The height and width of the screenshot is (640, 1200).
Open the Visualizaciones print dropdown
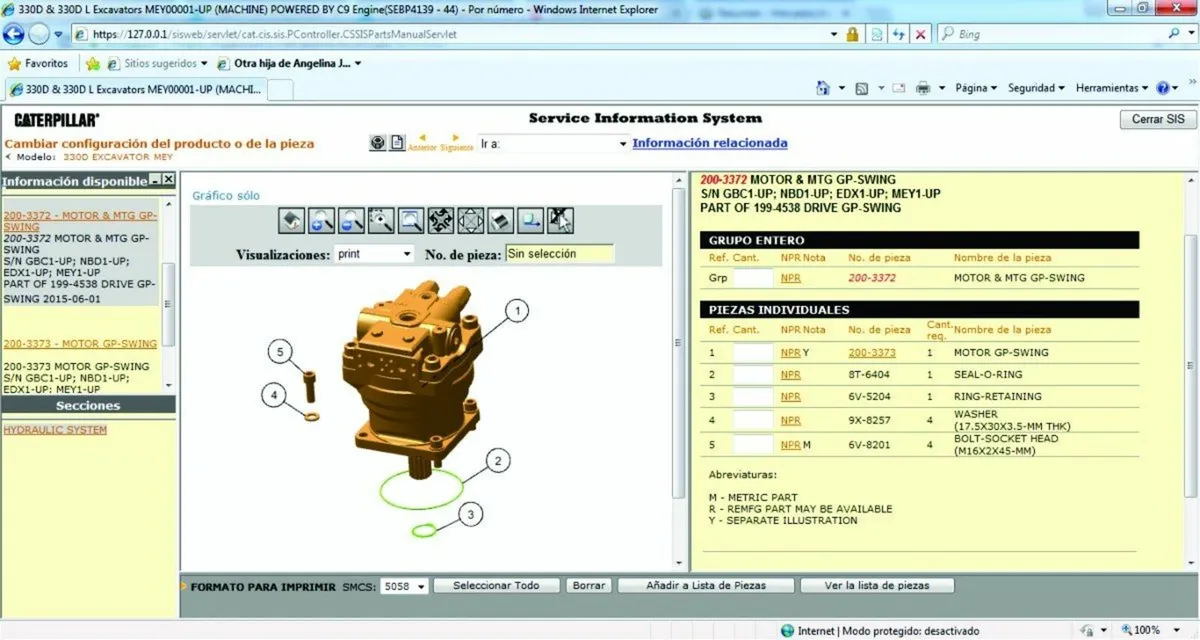pos(406,254)
